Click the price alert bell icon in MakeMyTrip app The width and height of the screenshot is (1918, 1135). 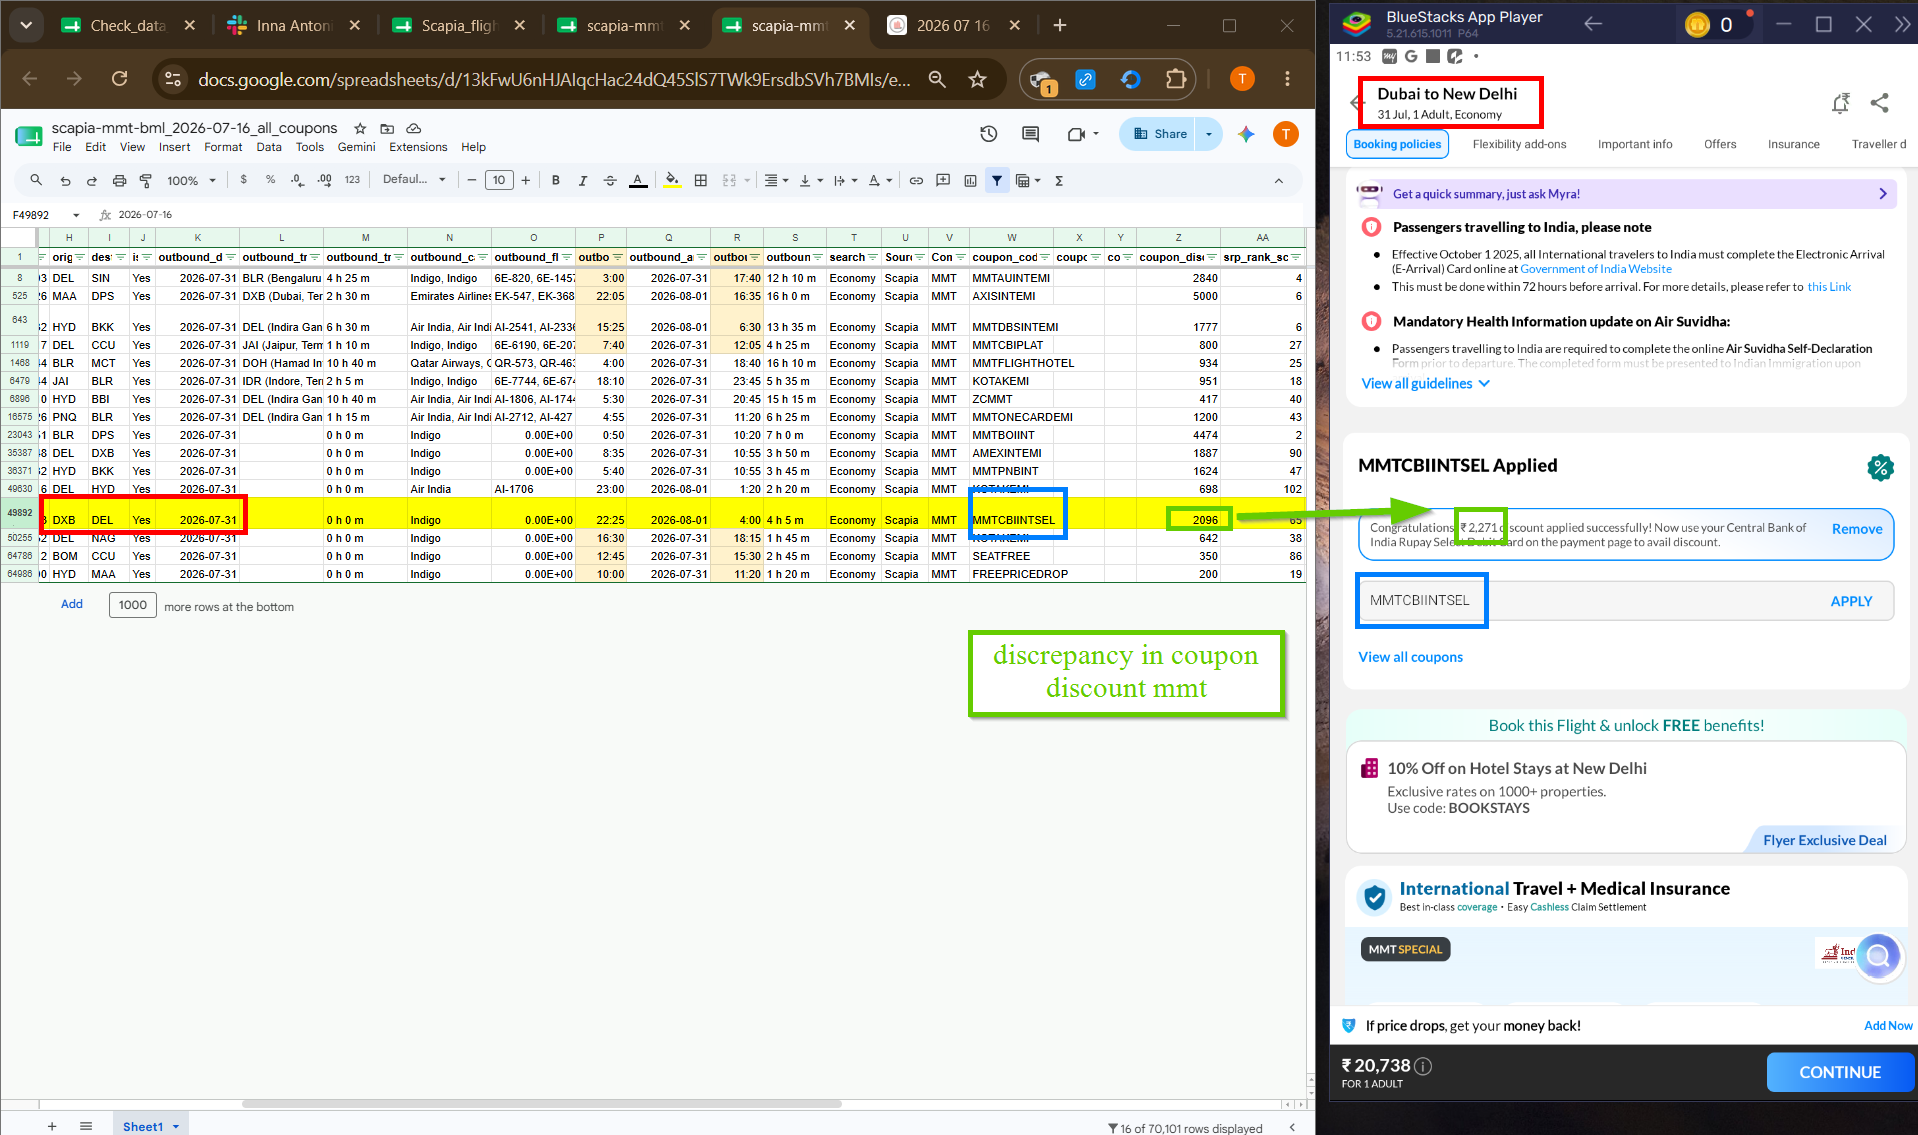[1841, 102]
